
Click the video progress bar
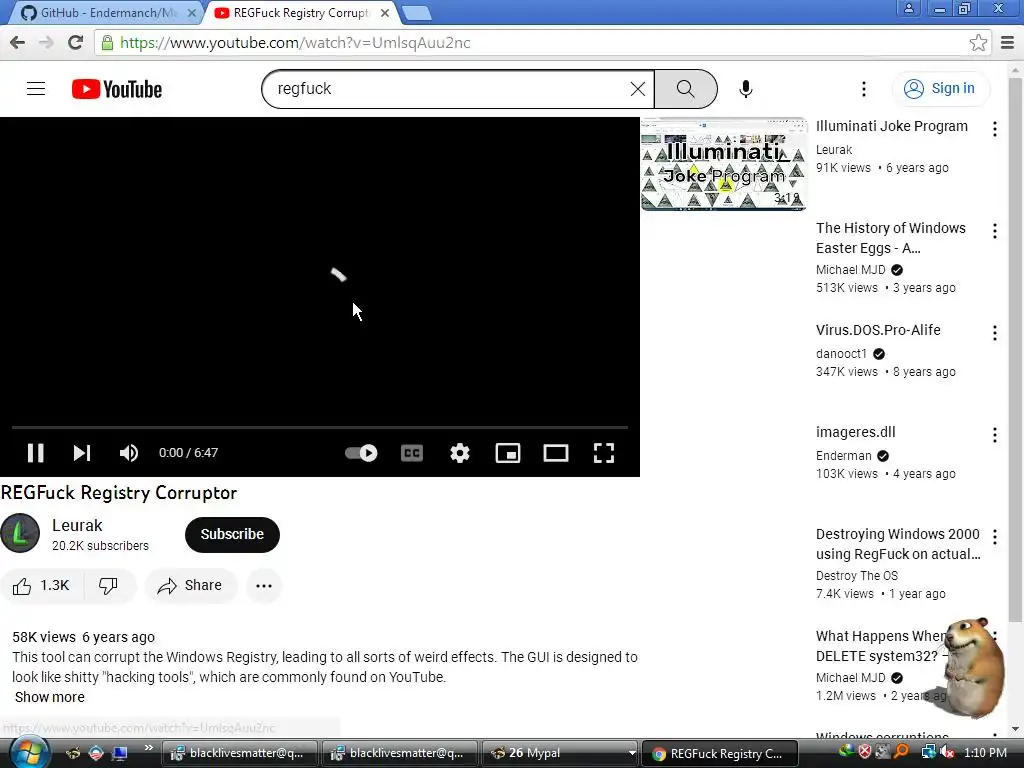click(320, 427)
